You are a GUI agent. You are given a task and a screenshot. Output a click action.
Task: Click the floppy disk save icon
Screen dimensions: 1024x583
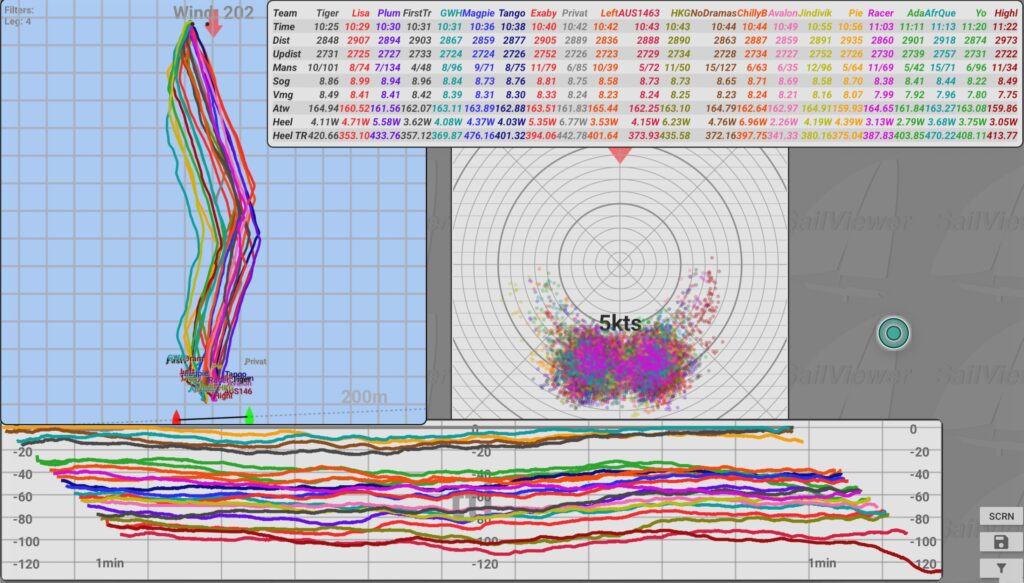[x=1000, y=542]
